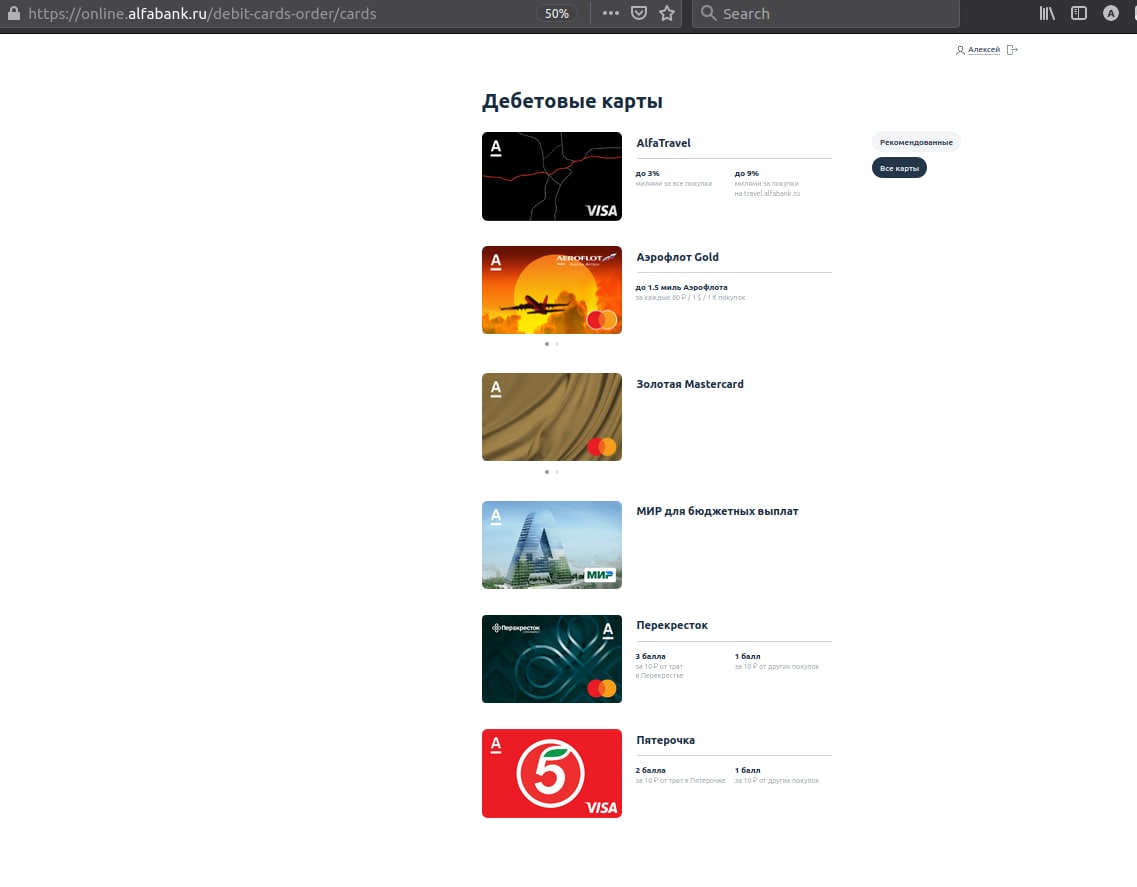
Task: Click the 'до 3%' AlfaTravel benefit text
Action: click(648, 173)
